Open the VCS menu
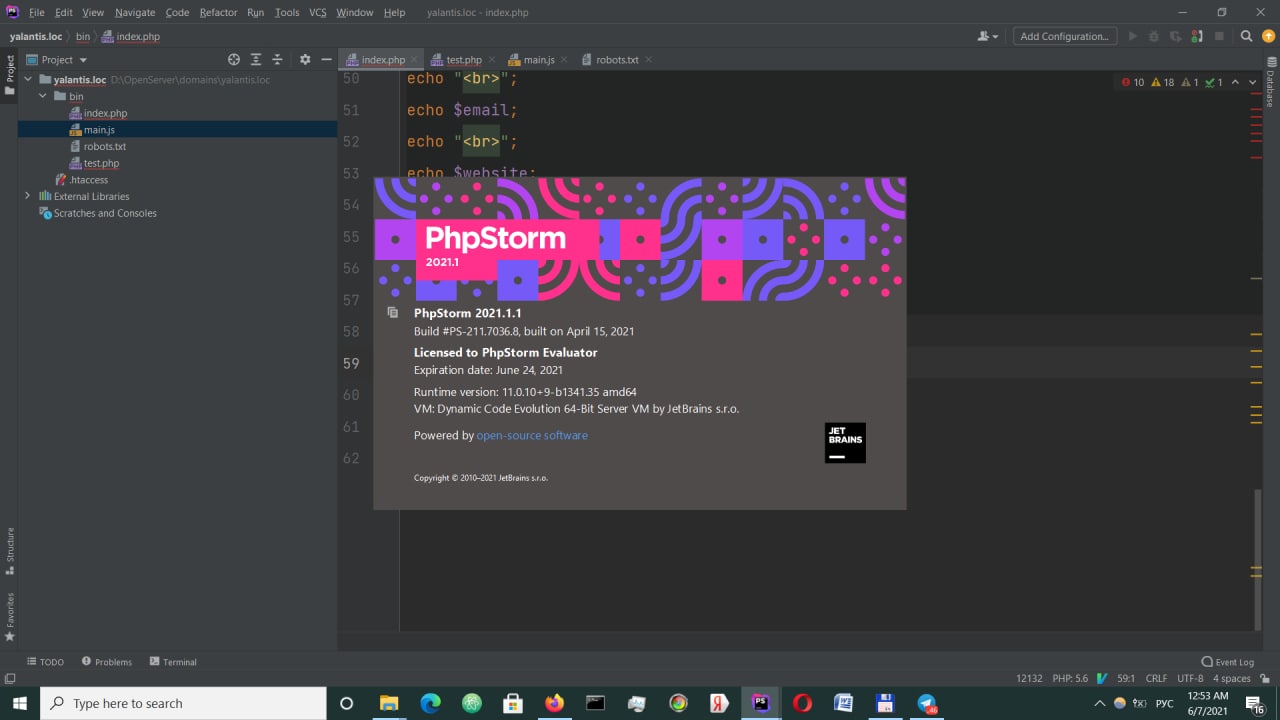The width and height of the screenshot is (1280, 720). coord(318,12)
